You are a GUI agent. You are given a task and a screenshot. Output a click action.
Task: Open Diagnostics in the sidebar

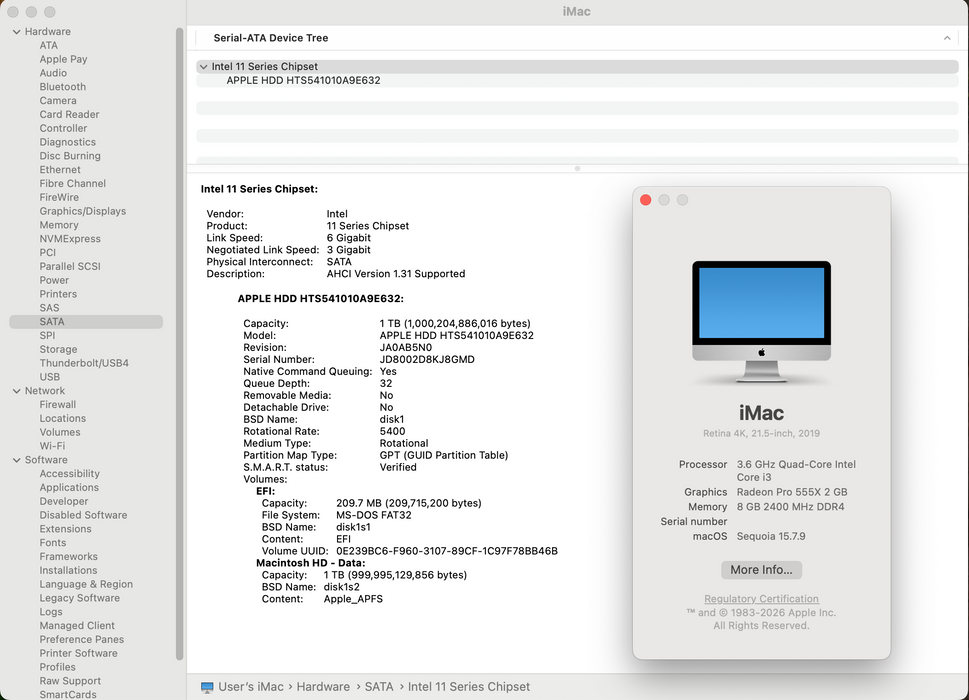coord(67,142)
